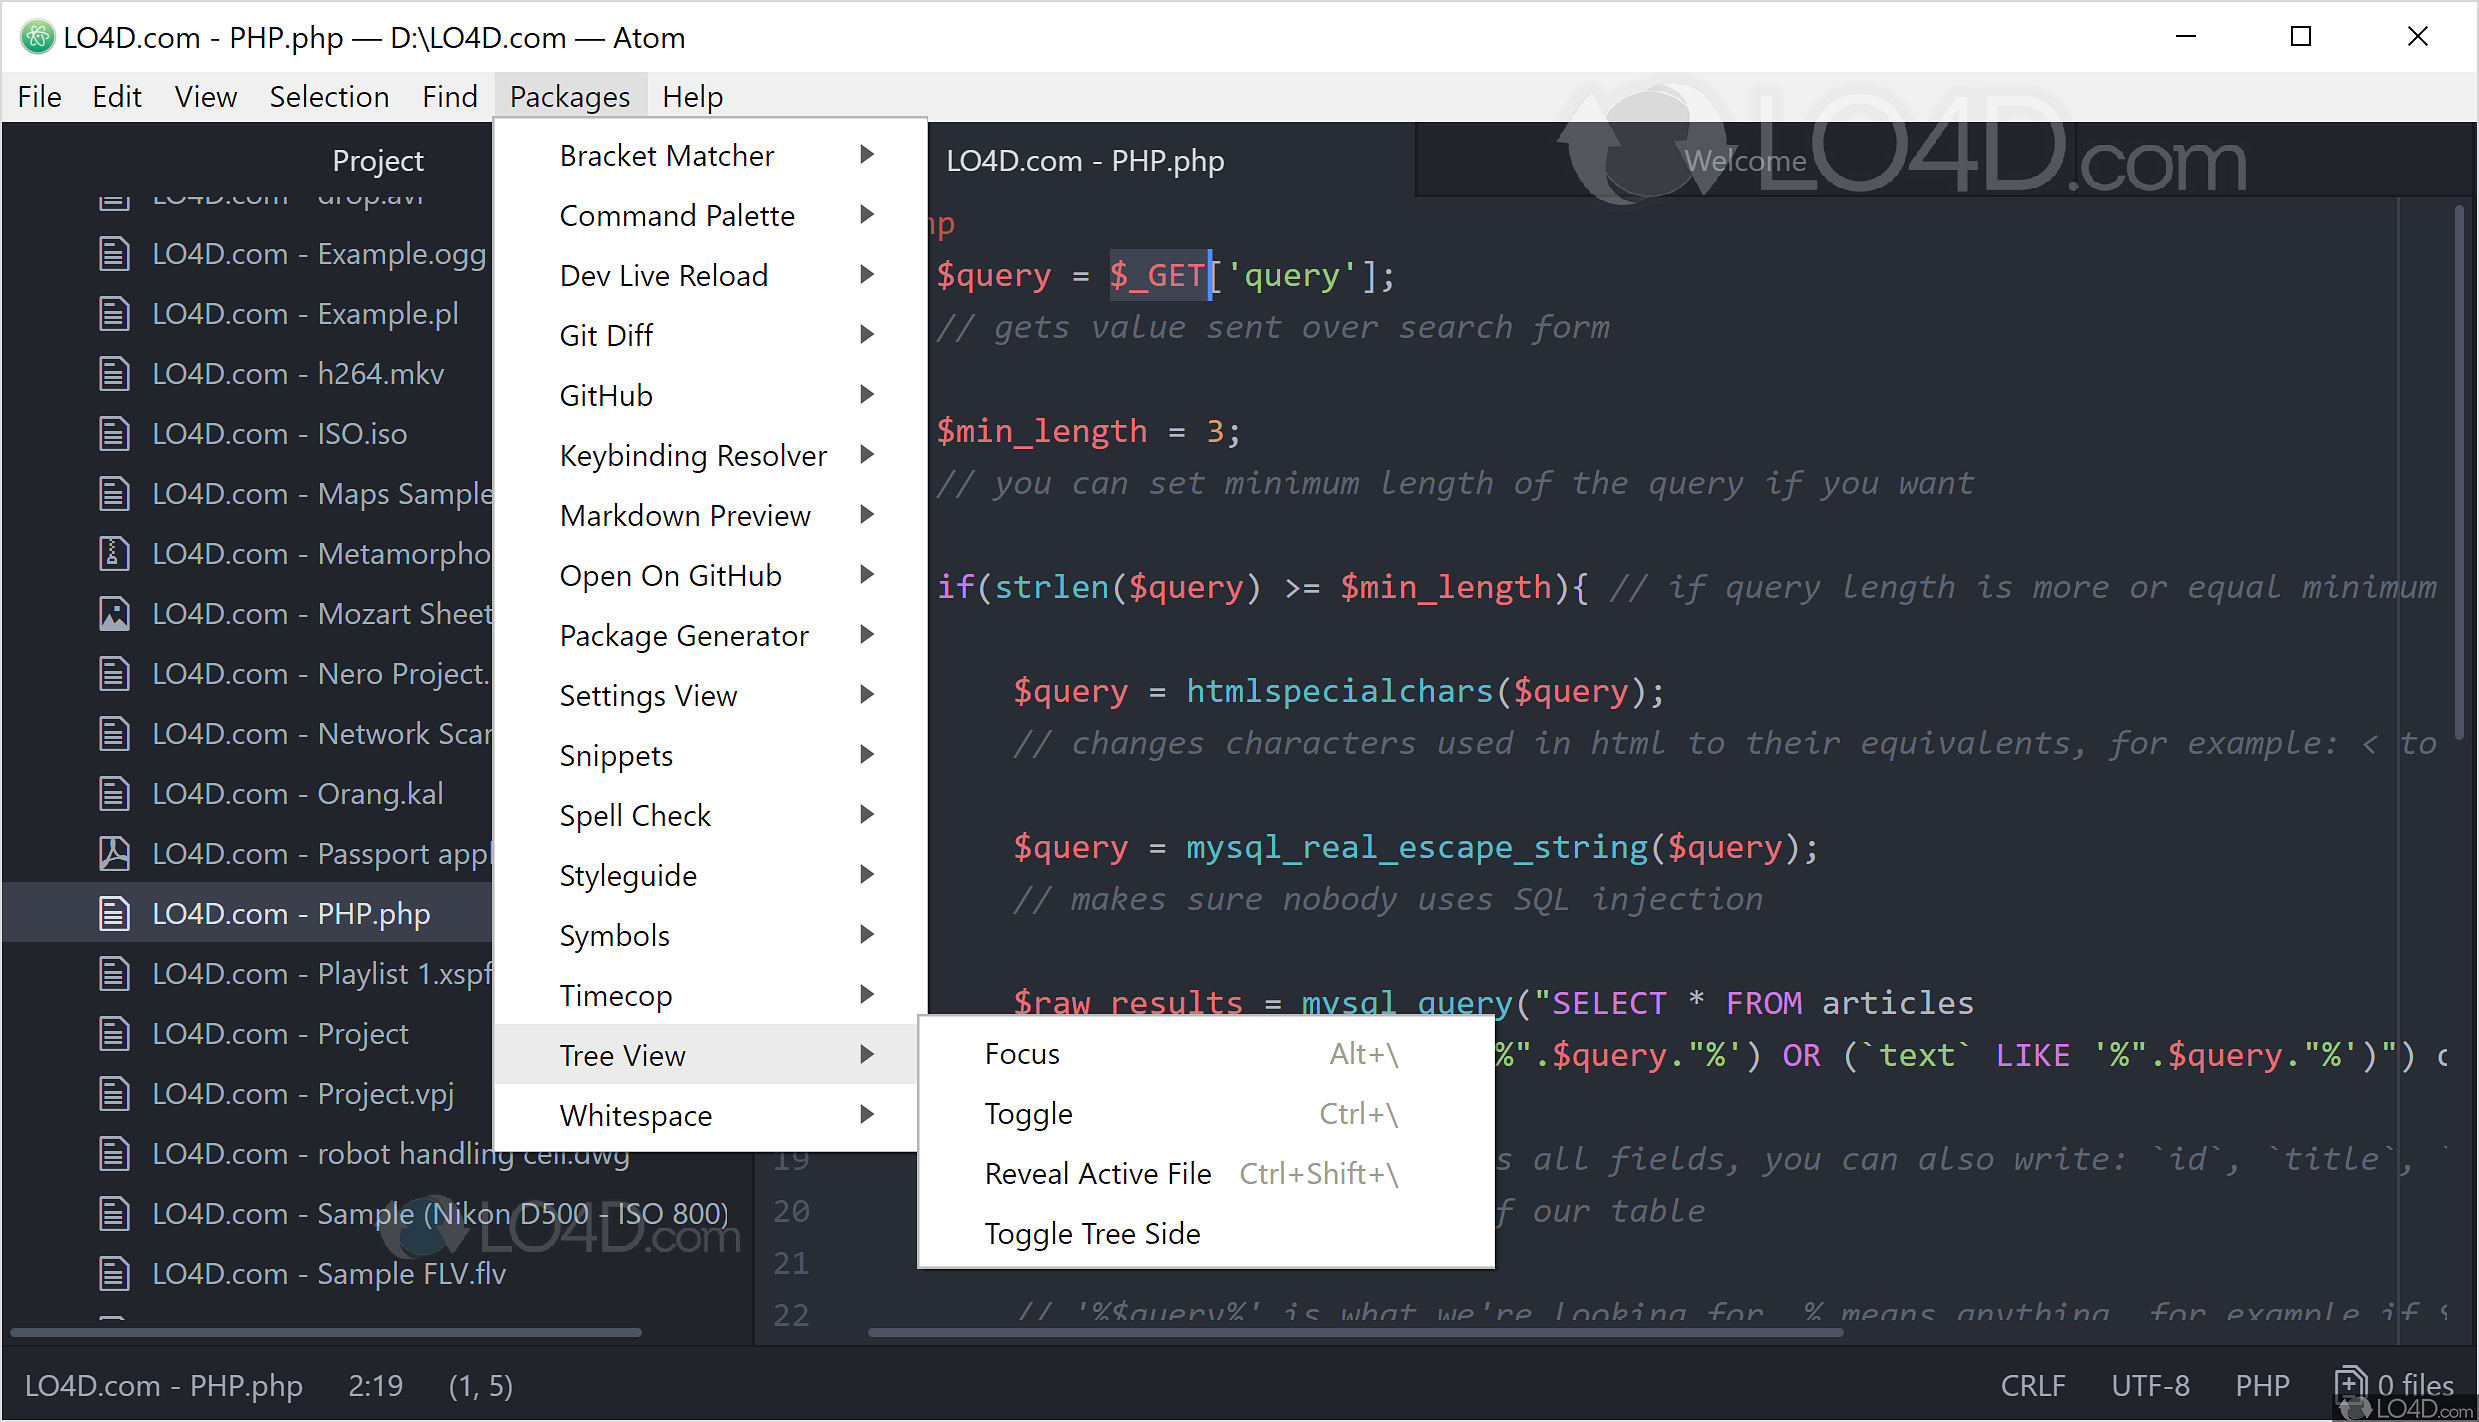Open the Selection menu
The image size is (2479, 1422).
pos(329,97)
